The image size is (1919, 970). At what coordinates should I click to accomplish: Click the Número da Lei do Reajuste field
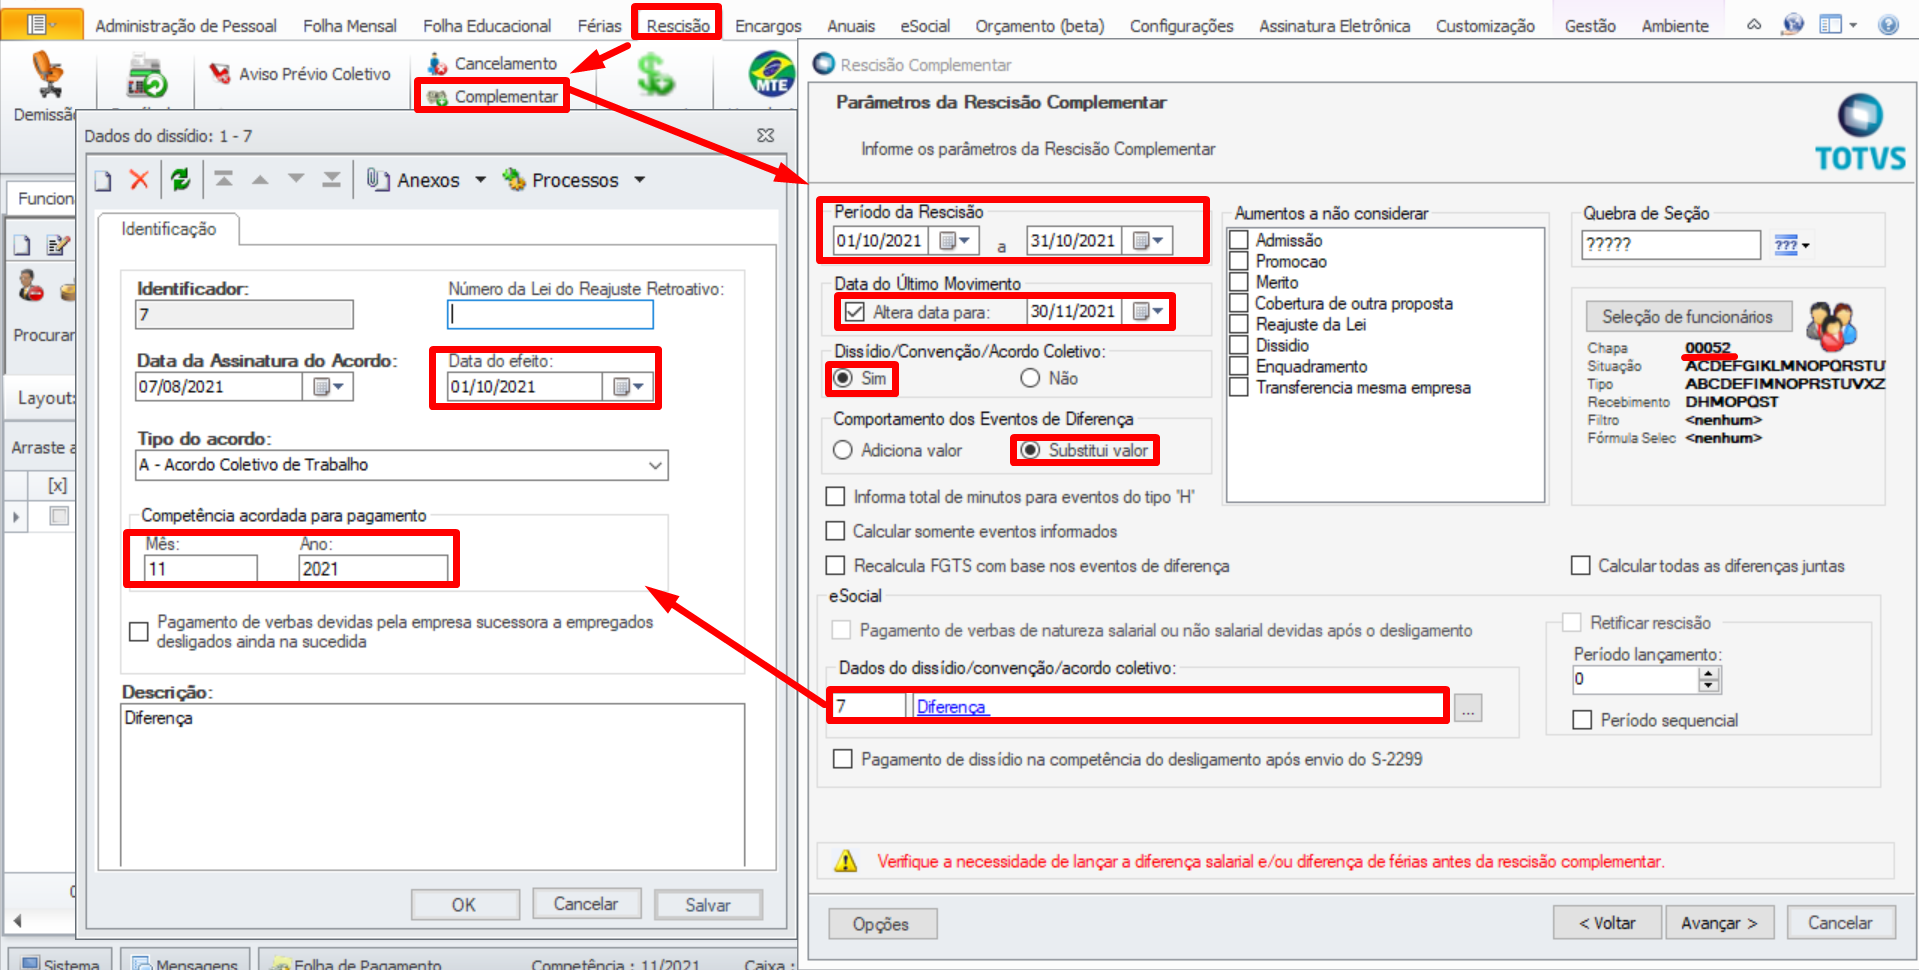tap(550, 315)
